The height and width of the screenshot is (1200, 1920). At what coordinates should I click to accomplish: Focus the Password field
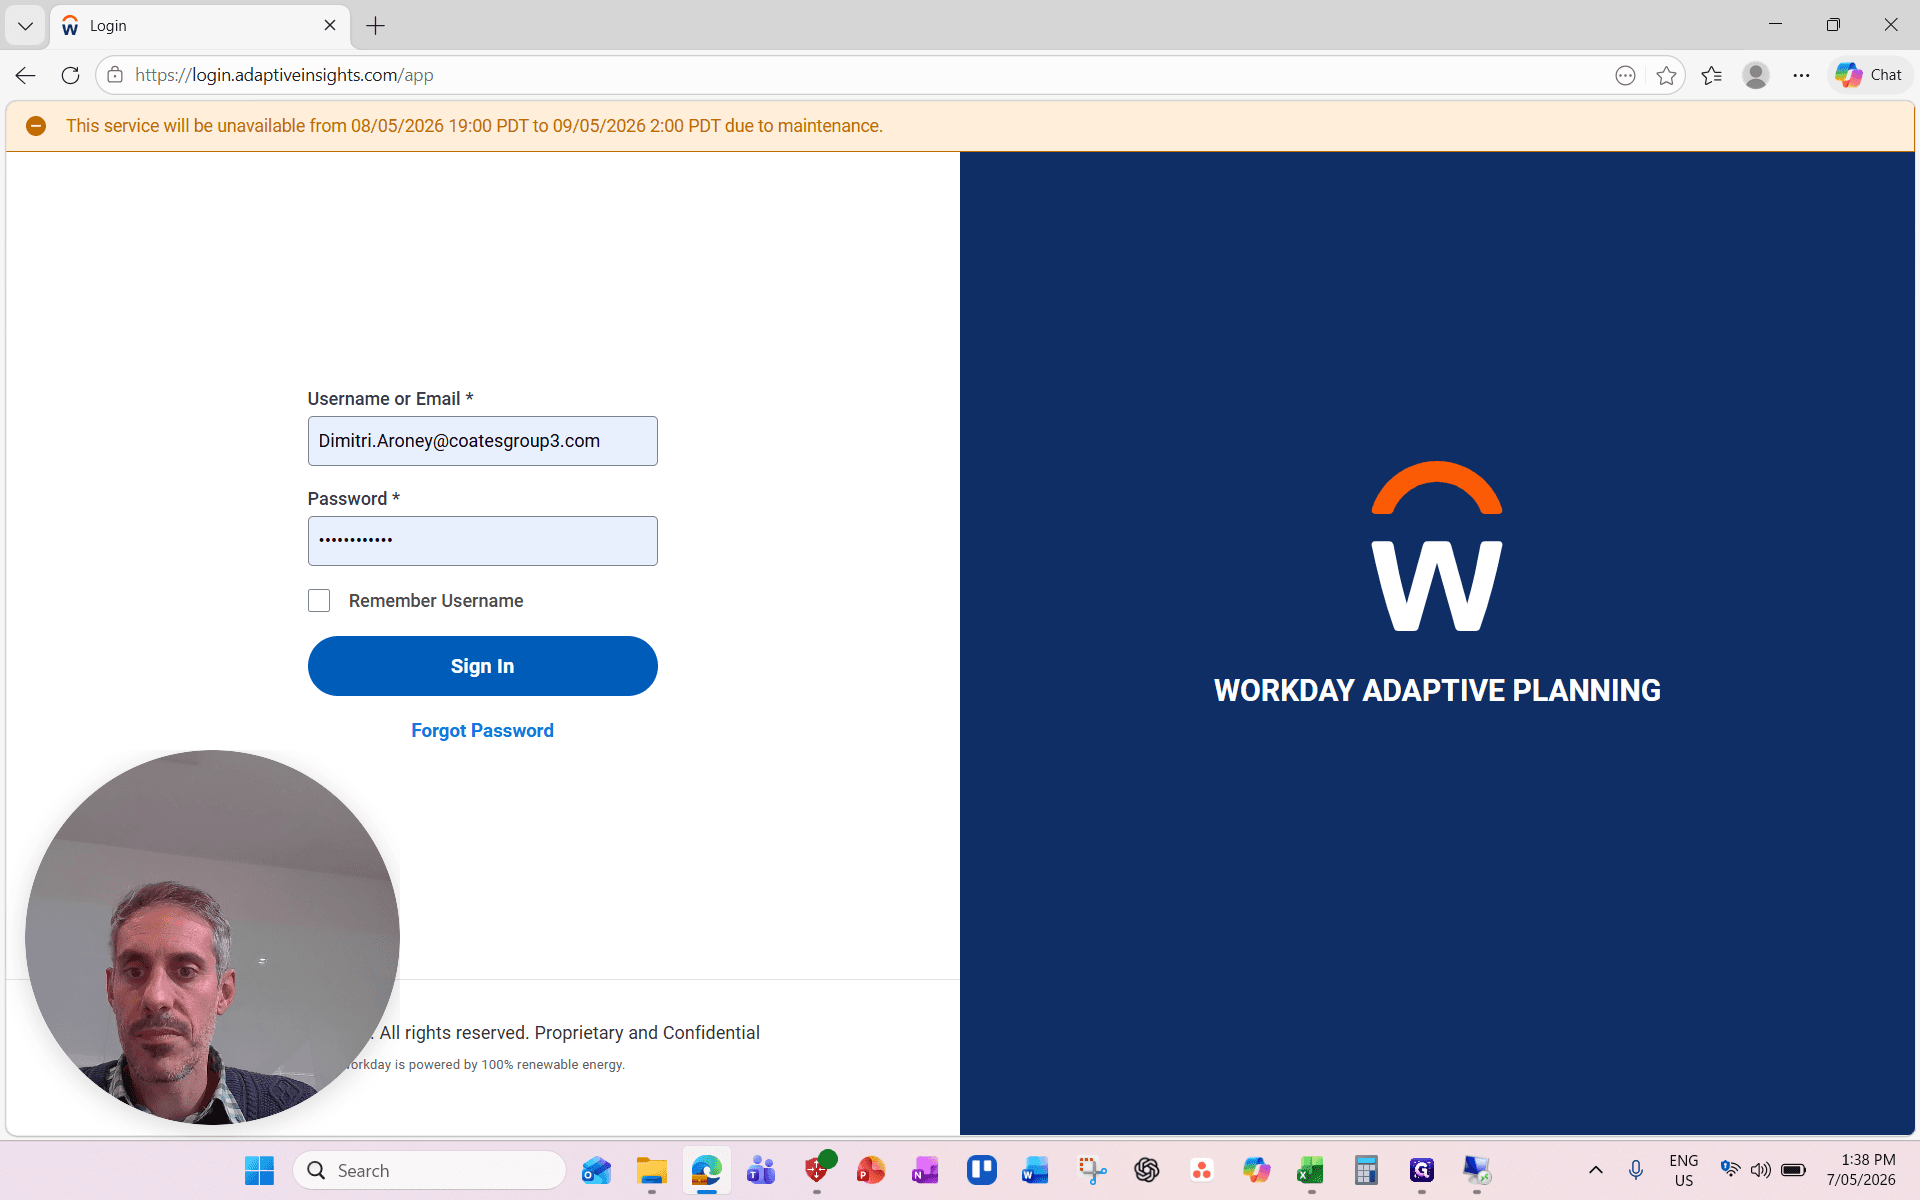point(482,541)
